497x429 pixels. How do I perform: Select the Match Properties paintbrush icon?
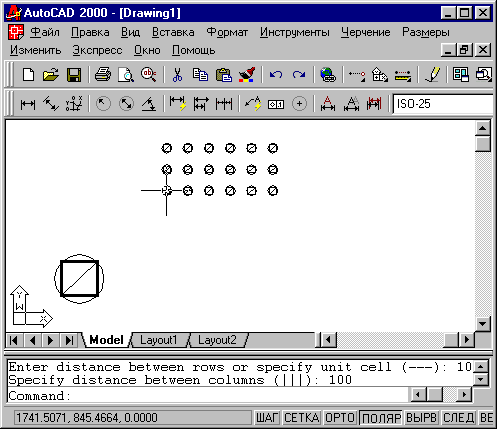[x=247, y=74]
